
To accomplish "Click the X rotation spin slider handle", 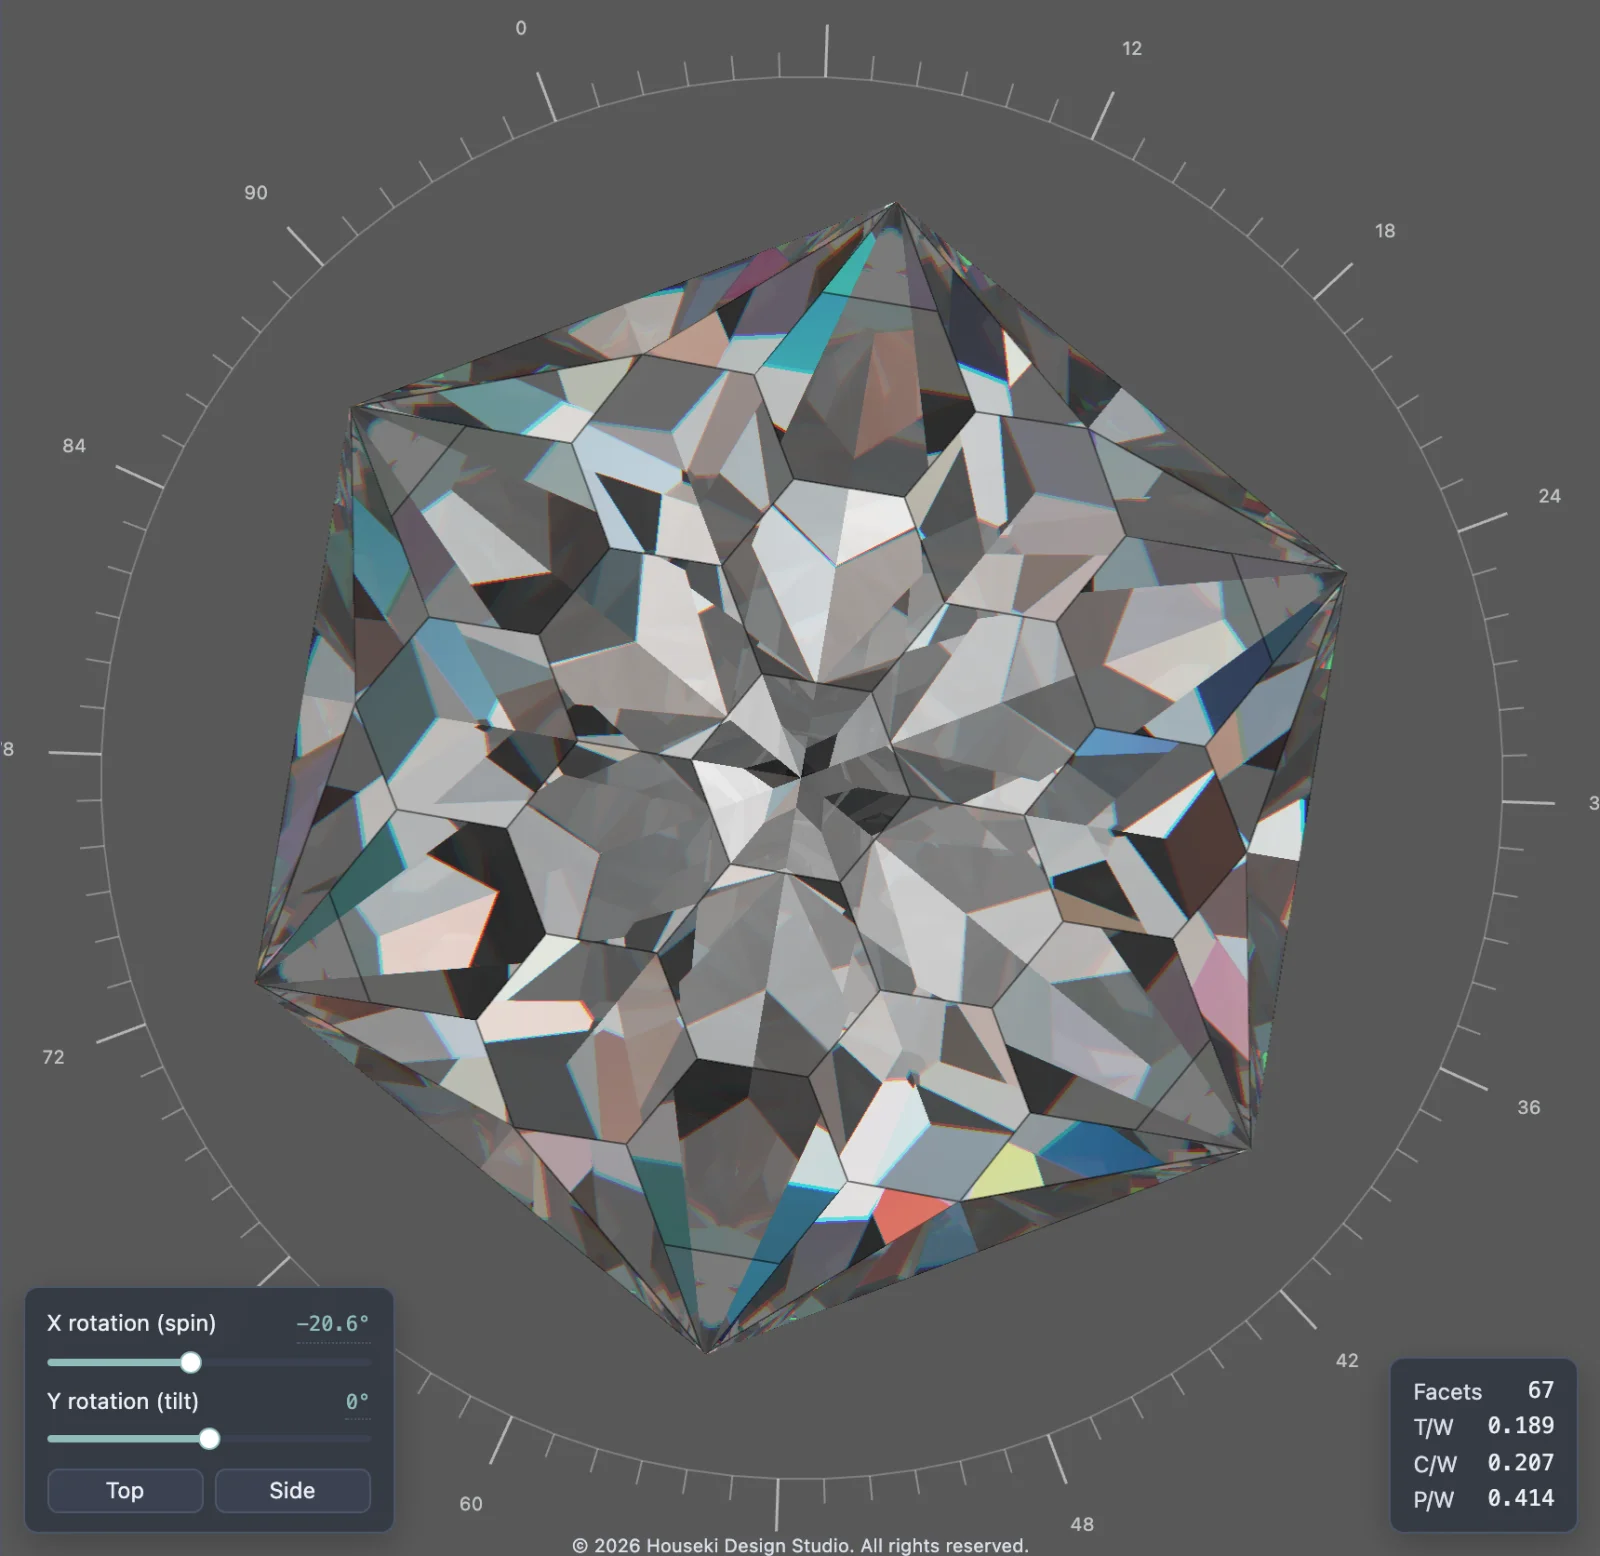I will (190, 1362).
